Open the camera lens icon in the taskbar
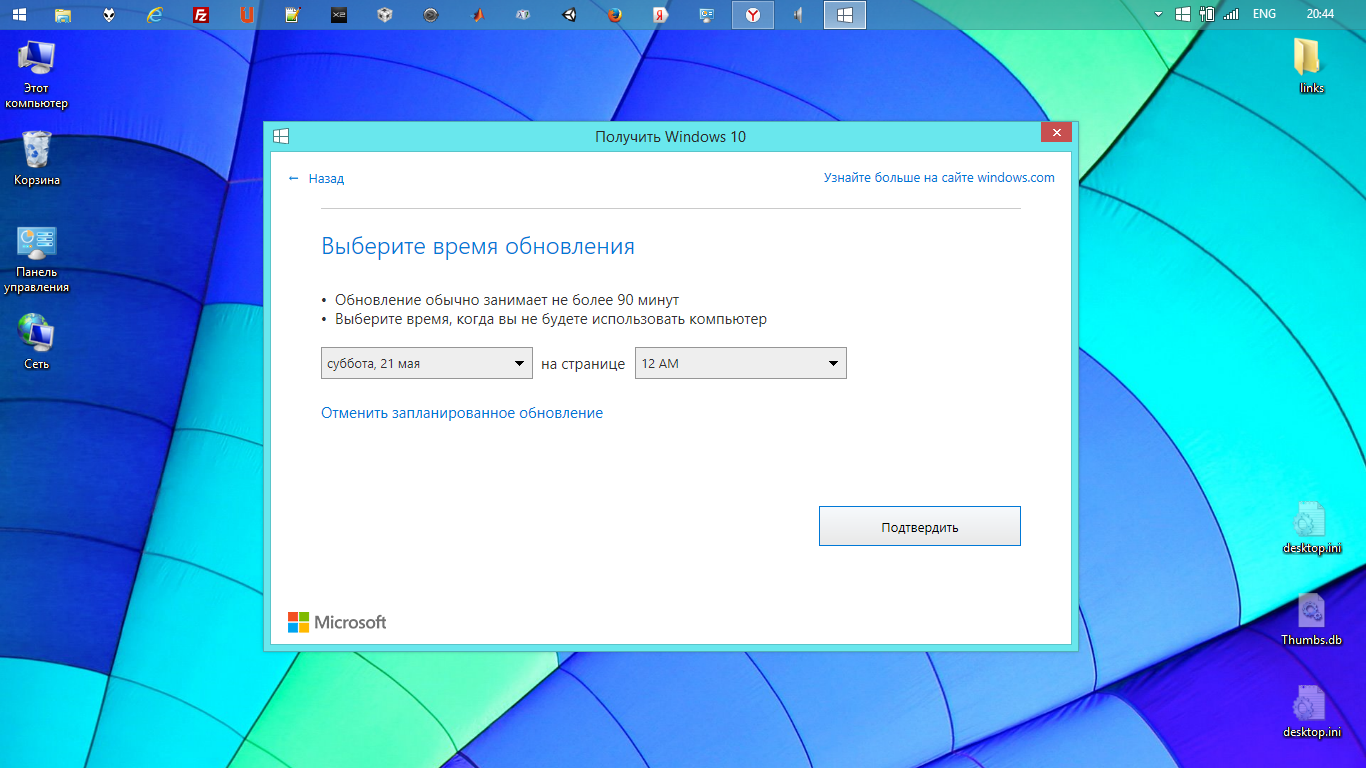 tap(431, 15)
